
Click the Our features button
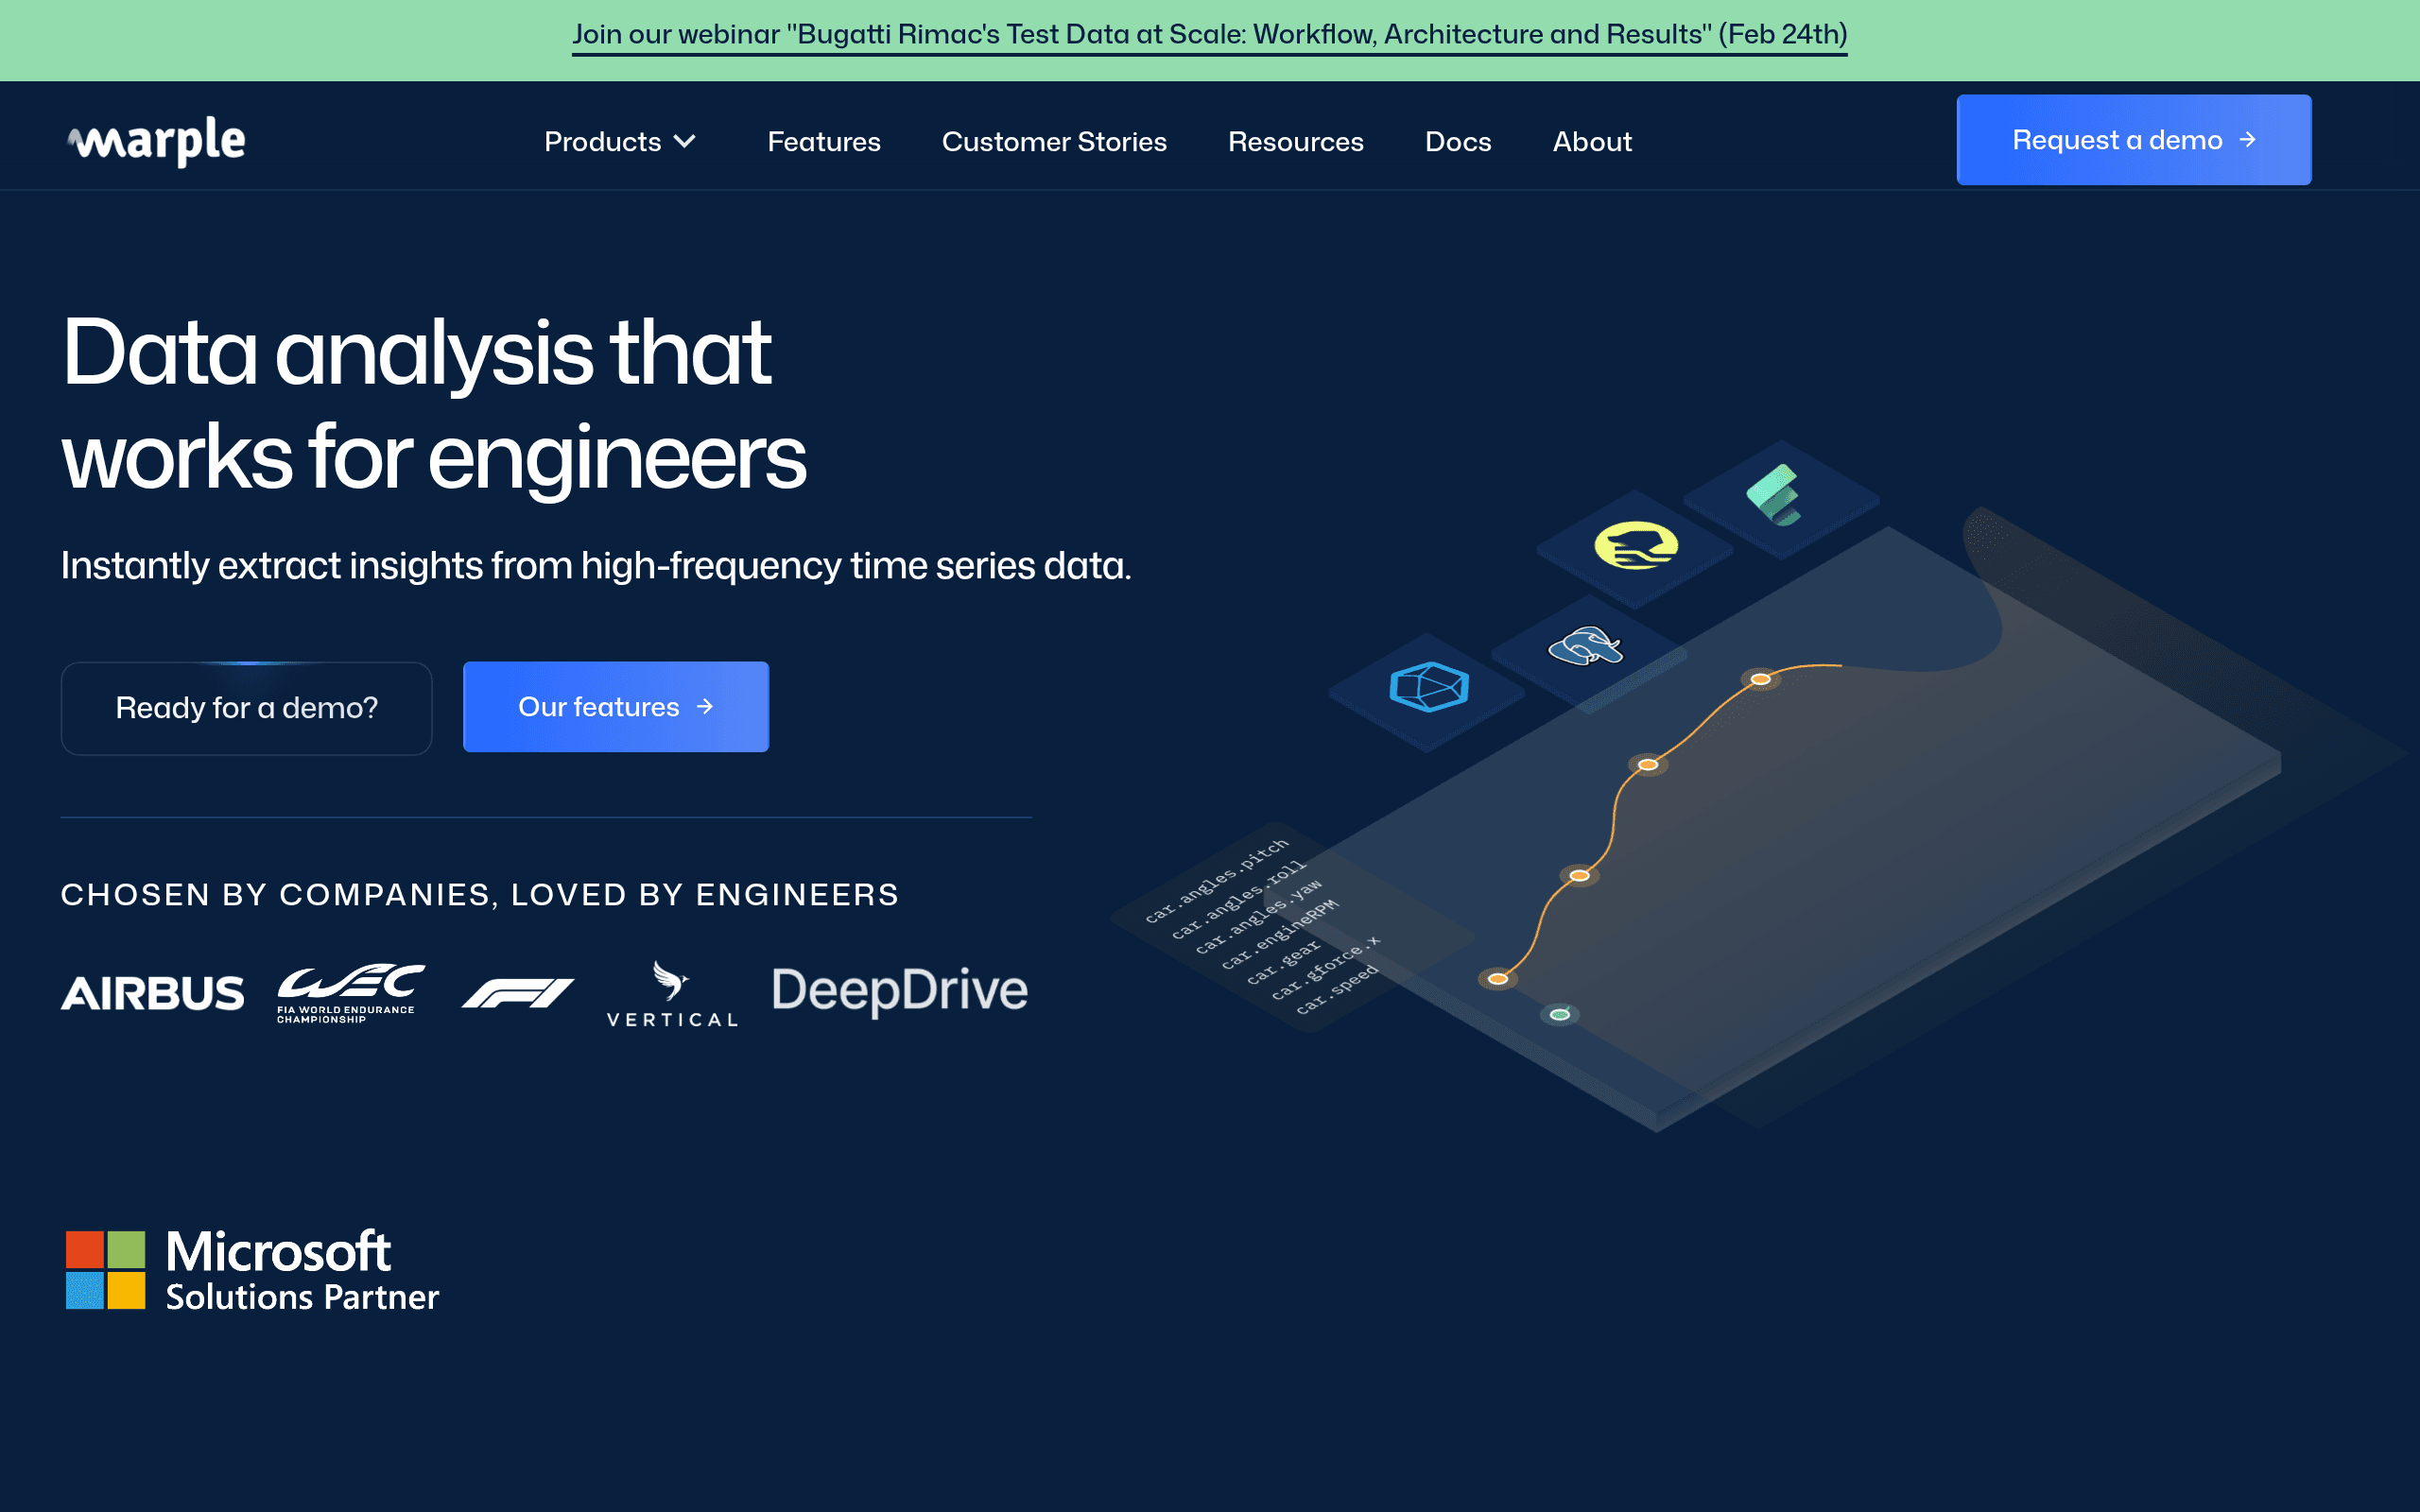pyautogui.click(x=616, y=707)
